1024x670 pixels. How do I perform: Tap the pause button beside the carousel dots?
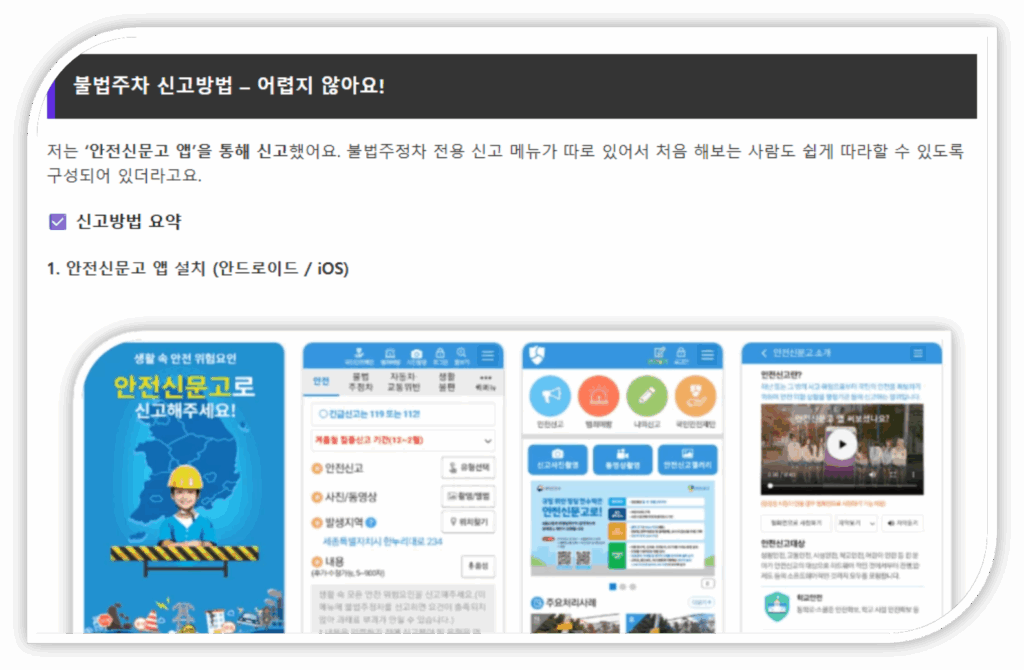point(707,583)
